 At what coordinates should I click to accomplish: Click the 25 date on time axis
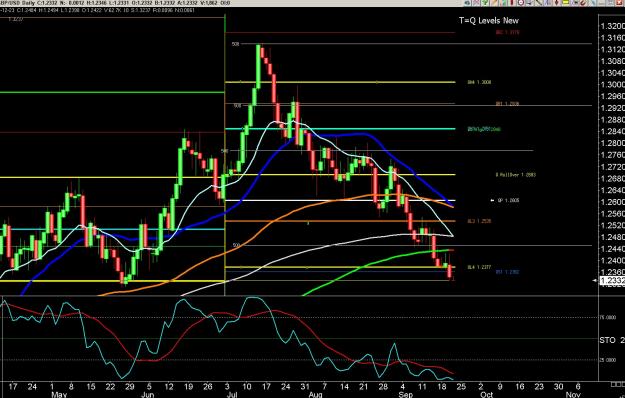[x=461, y=386]
